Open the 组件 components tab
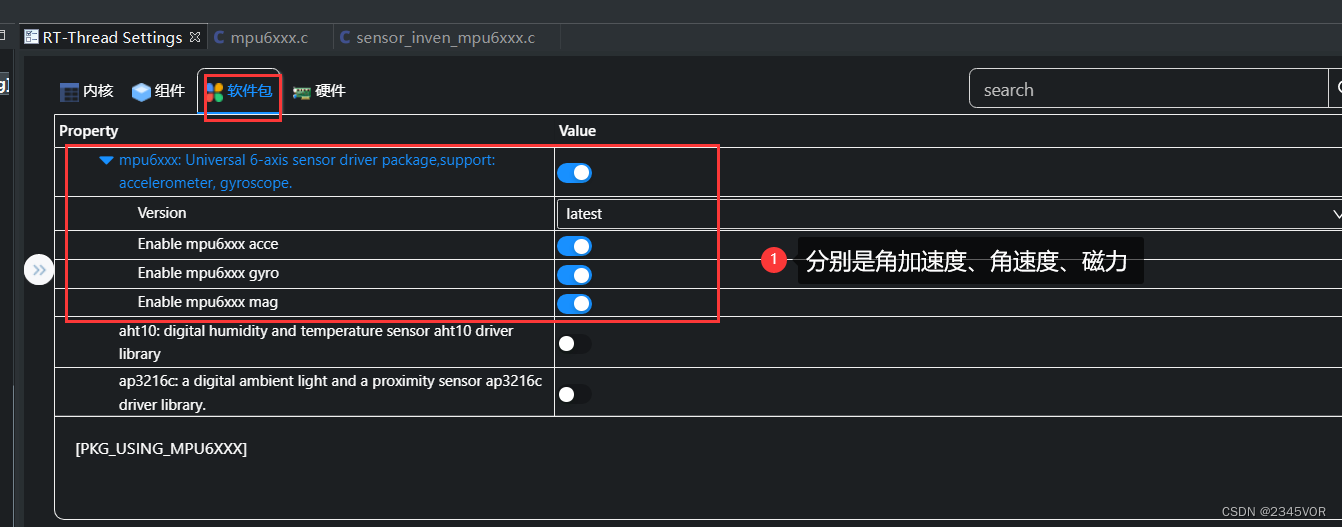 [x=158, y=91]
